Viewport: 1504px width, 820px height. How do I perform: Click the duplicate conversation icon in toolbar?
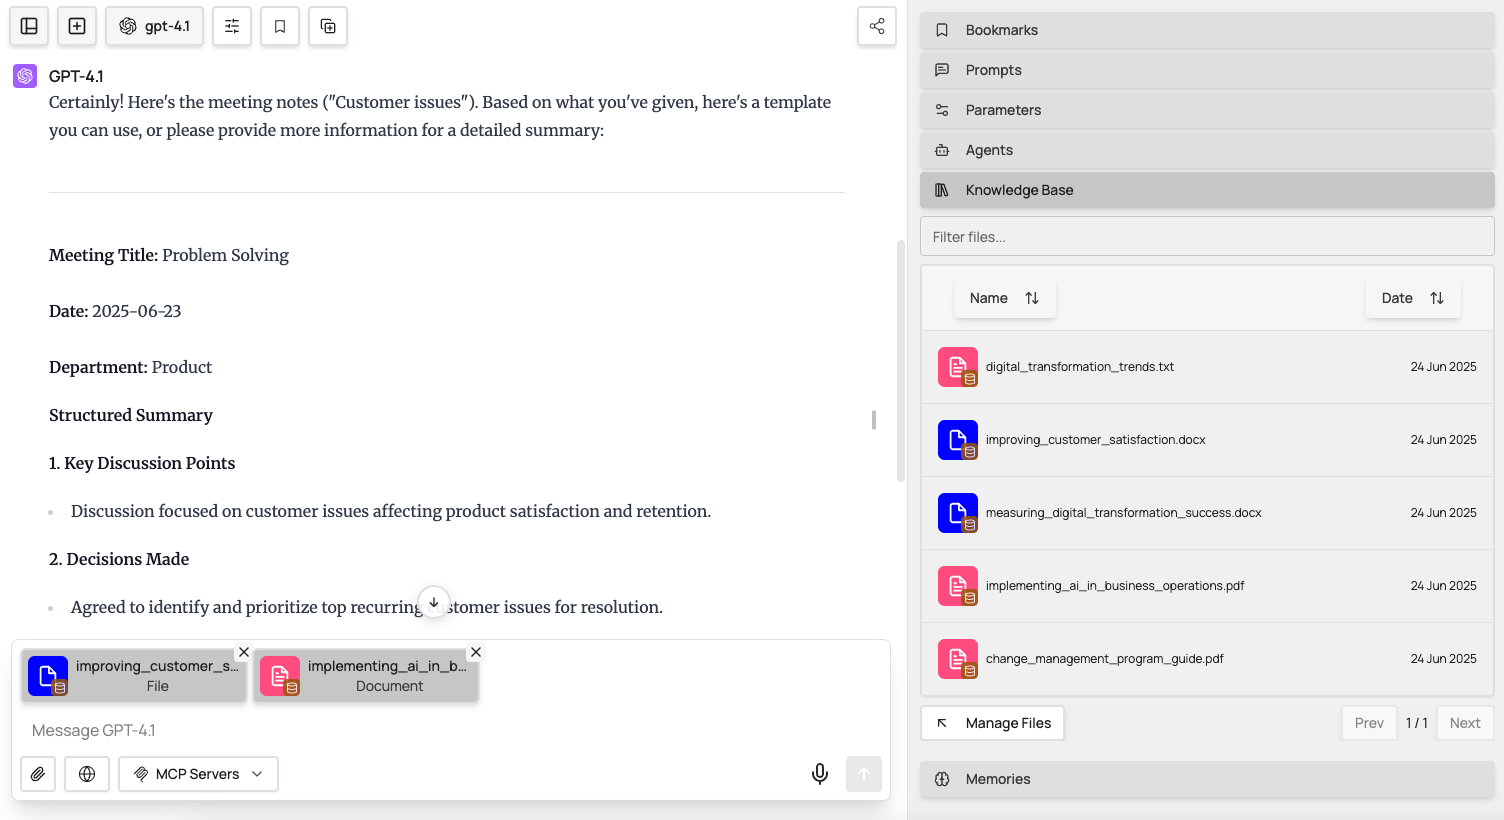click(x=328, y=26)
